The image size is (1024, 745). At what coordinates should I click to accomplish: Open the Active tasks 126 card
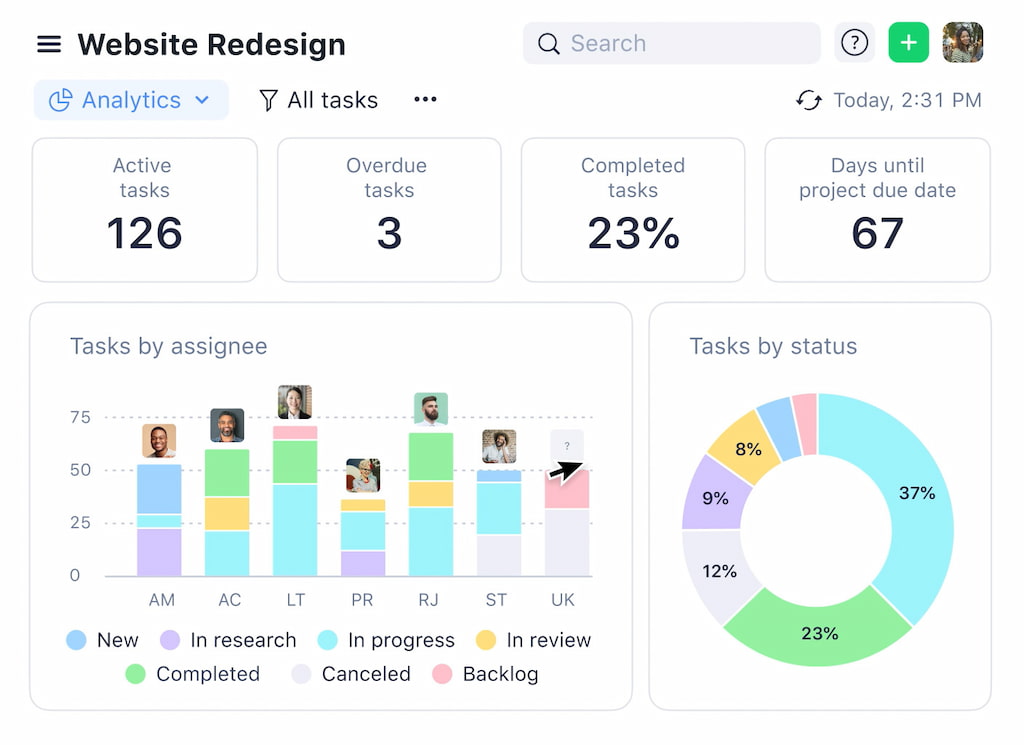(x=144, y=209)
